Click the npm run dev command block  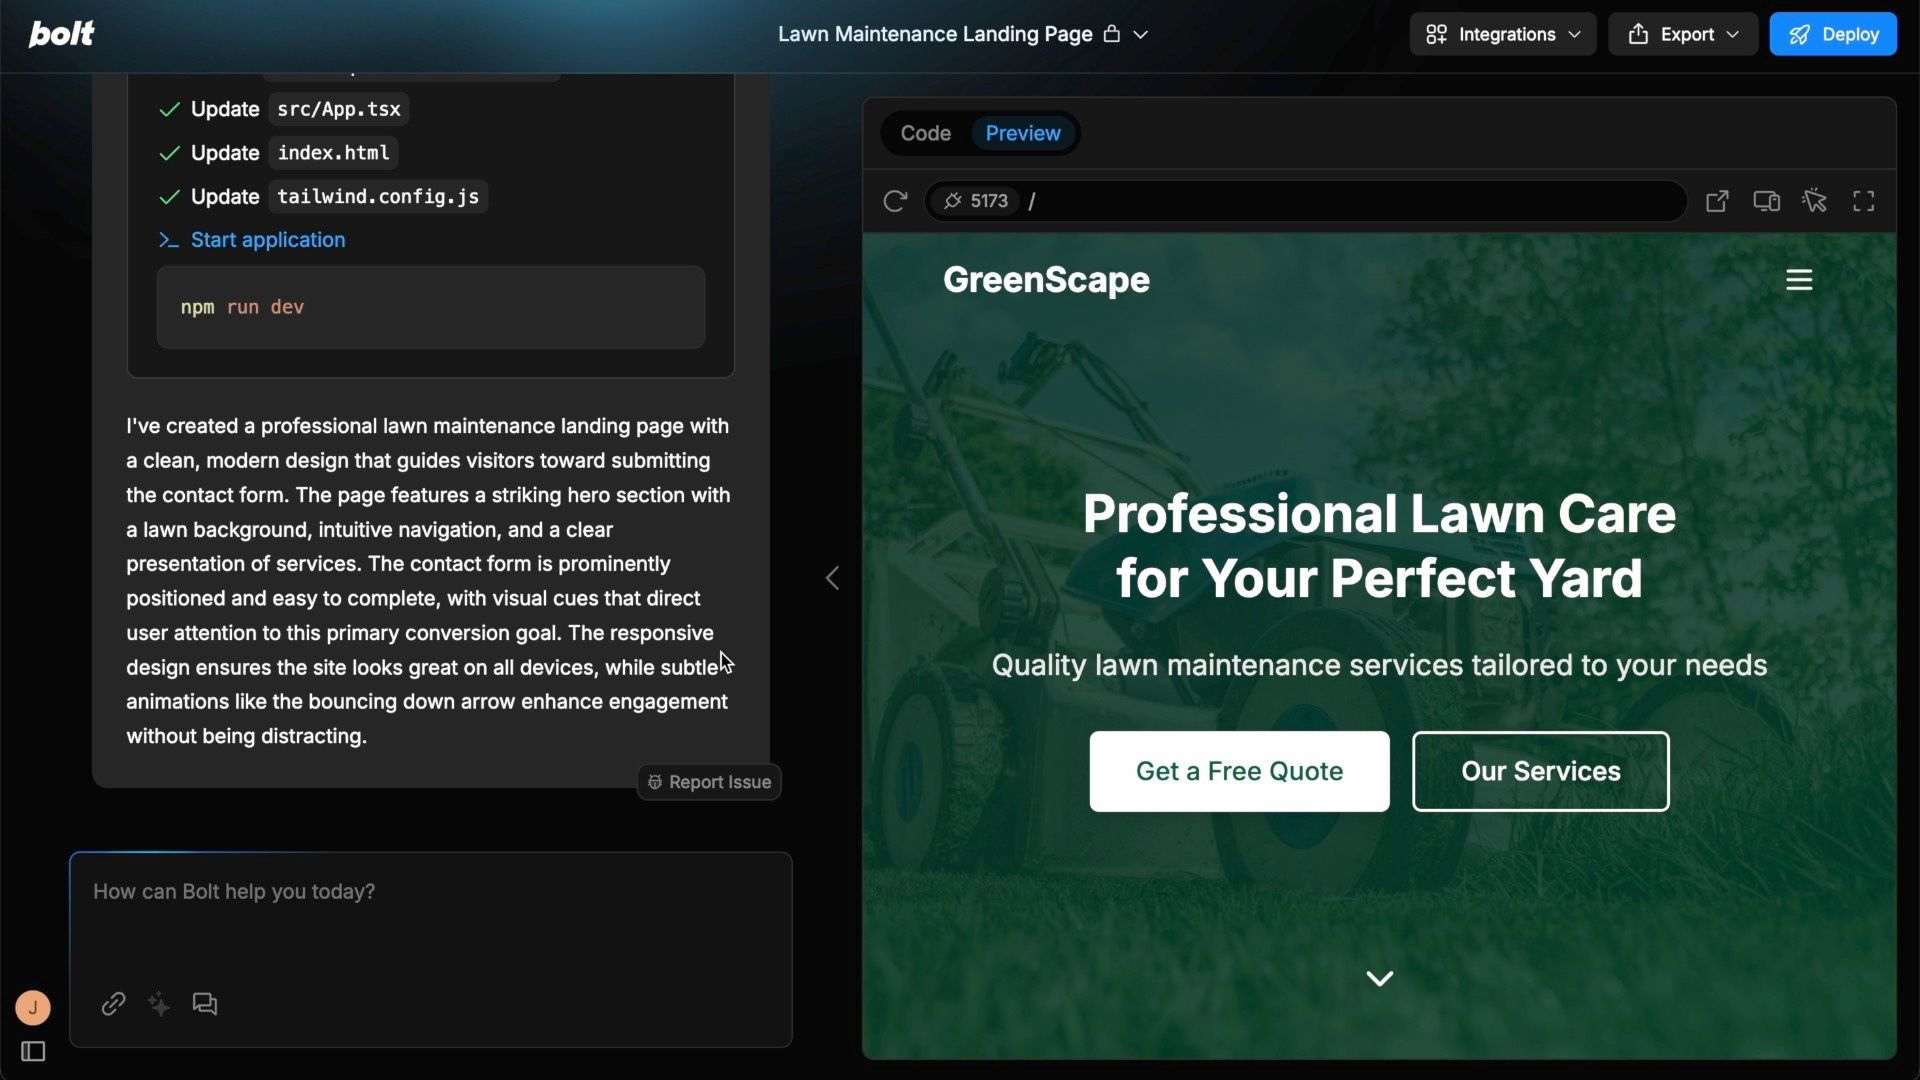(x=431, y=307)
